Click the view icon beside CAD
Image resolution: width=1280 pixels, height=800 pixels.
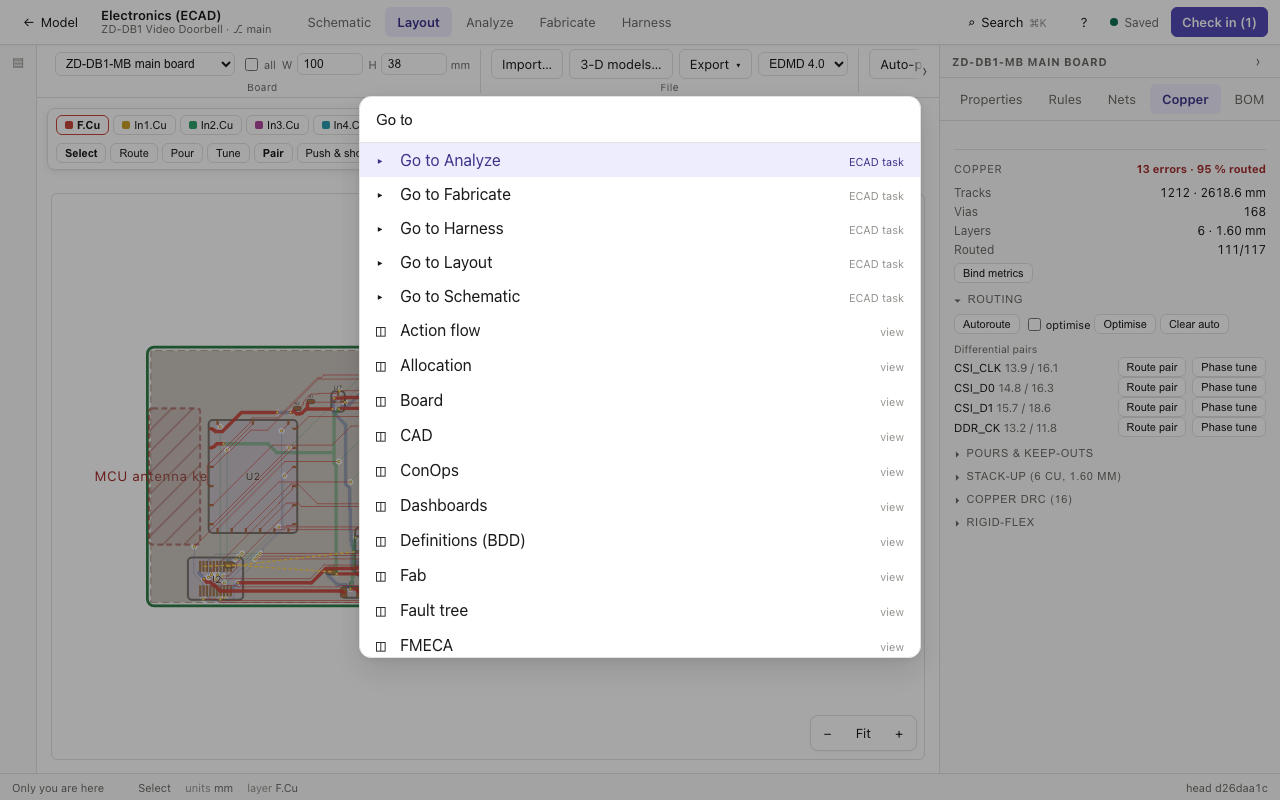[x=380, y=436]
